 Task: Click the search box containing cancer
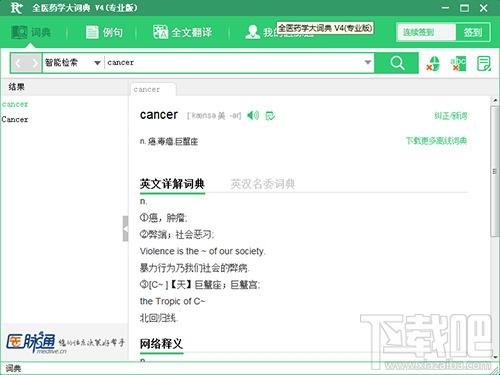coord(233,63)
